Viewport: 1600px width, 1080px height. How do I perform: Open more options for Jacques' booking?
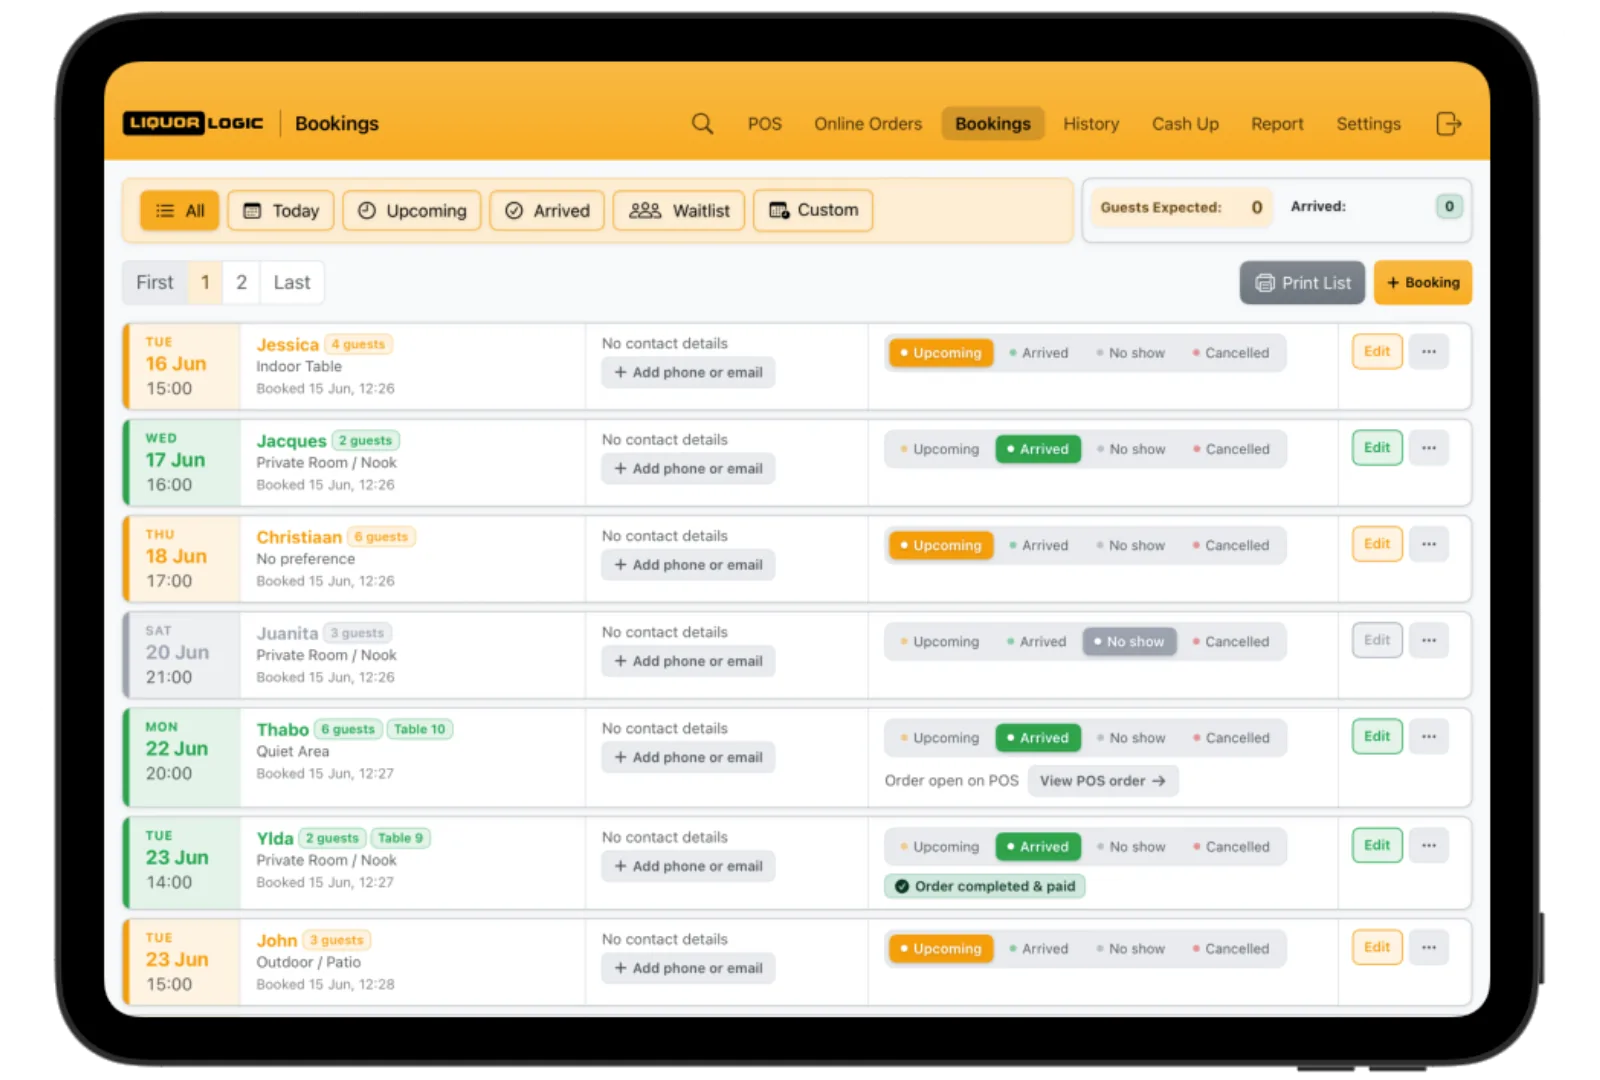(x=1429, y=448)
